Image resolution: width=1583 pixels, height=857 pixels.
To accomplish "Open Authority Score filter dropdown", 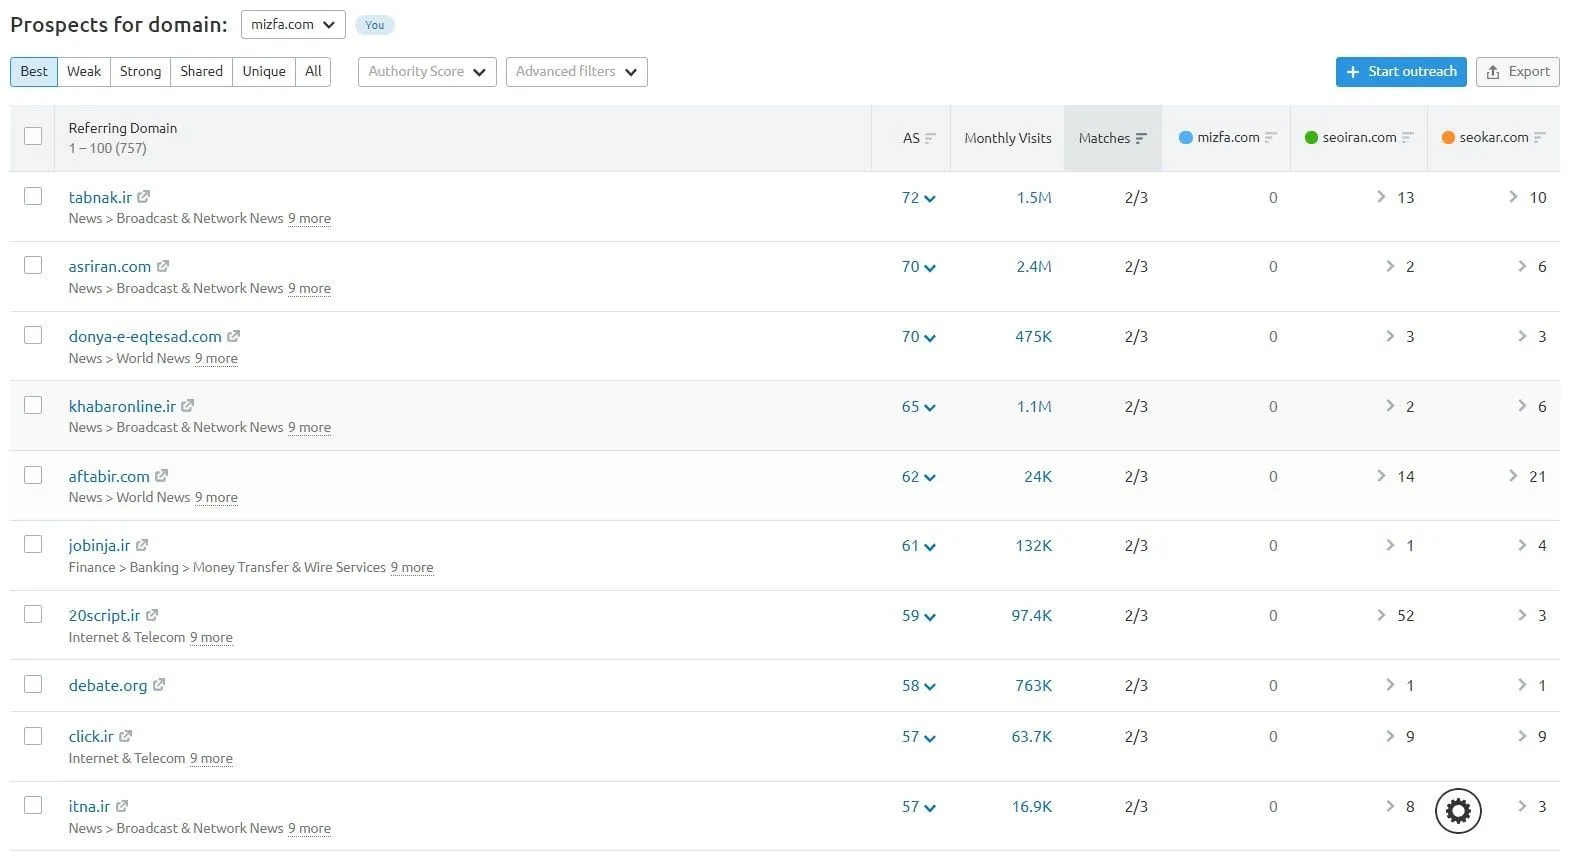I will [427, 72].
